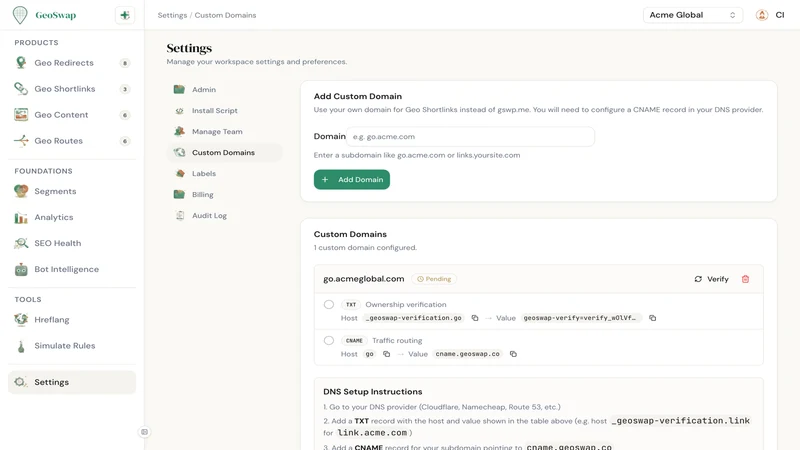Screen dimensions: 800x450
Task: Click the SEO Health magnifier icon
Action: click(21, 243)
